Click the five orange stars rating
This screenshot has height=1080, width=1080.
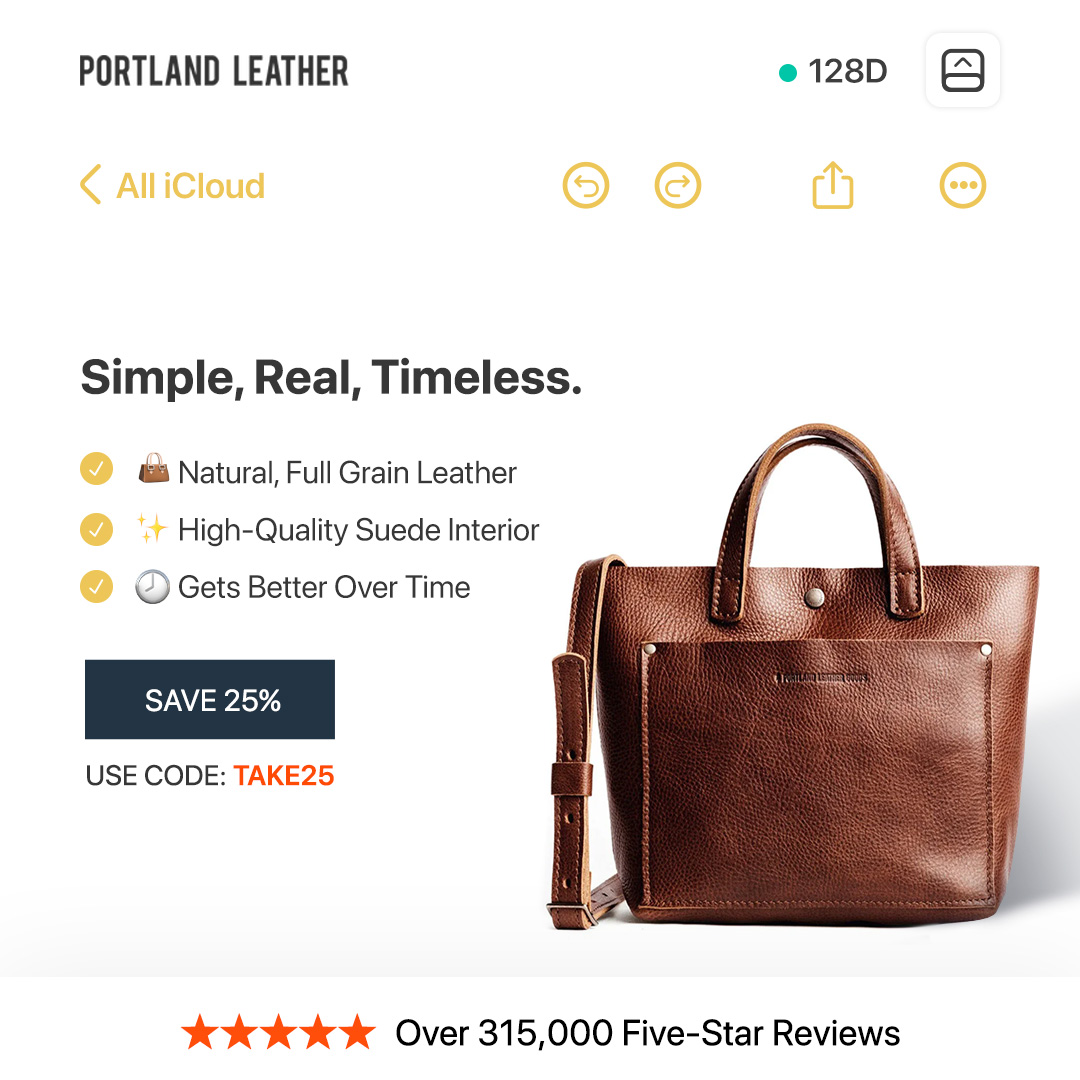pyautogui.click(x=278, y=1032)
